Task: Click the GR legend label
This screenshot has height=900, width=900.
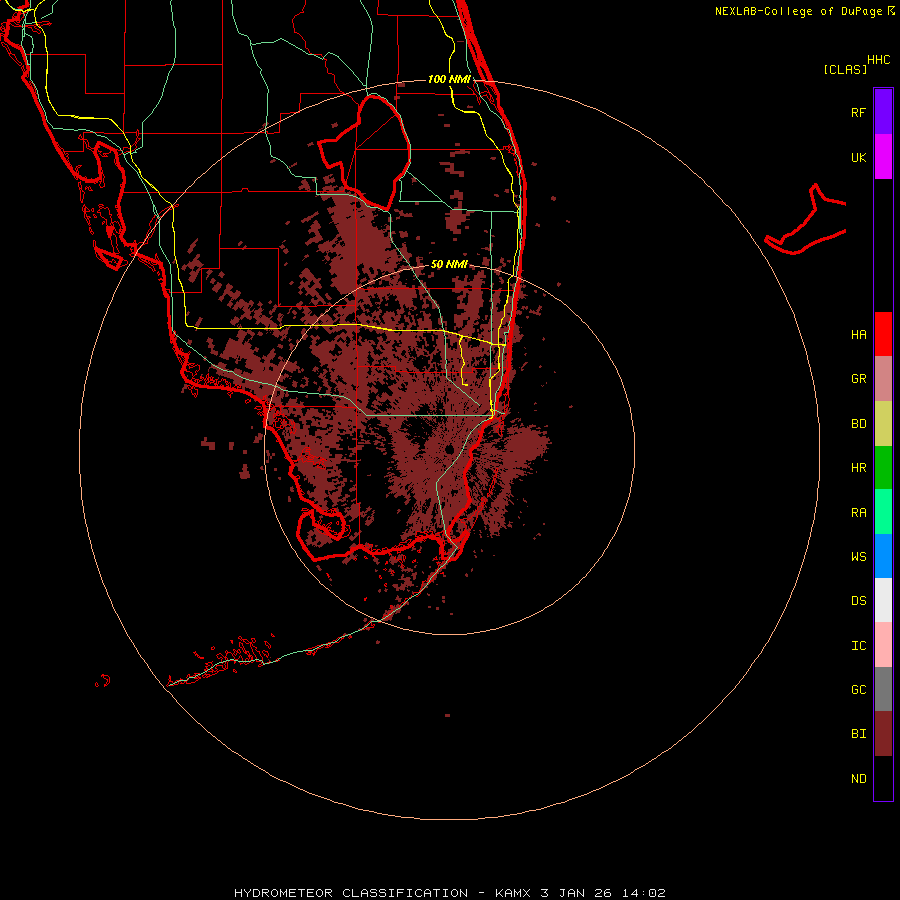Action: [858, 379]
